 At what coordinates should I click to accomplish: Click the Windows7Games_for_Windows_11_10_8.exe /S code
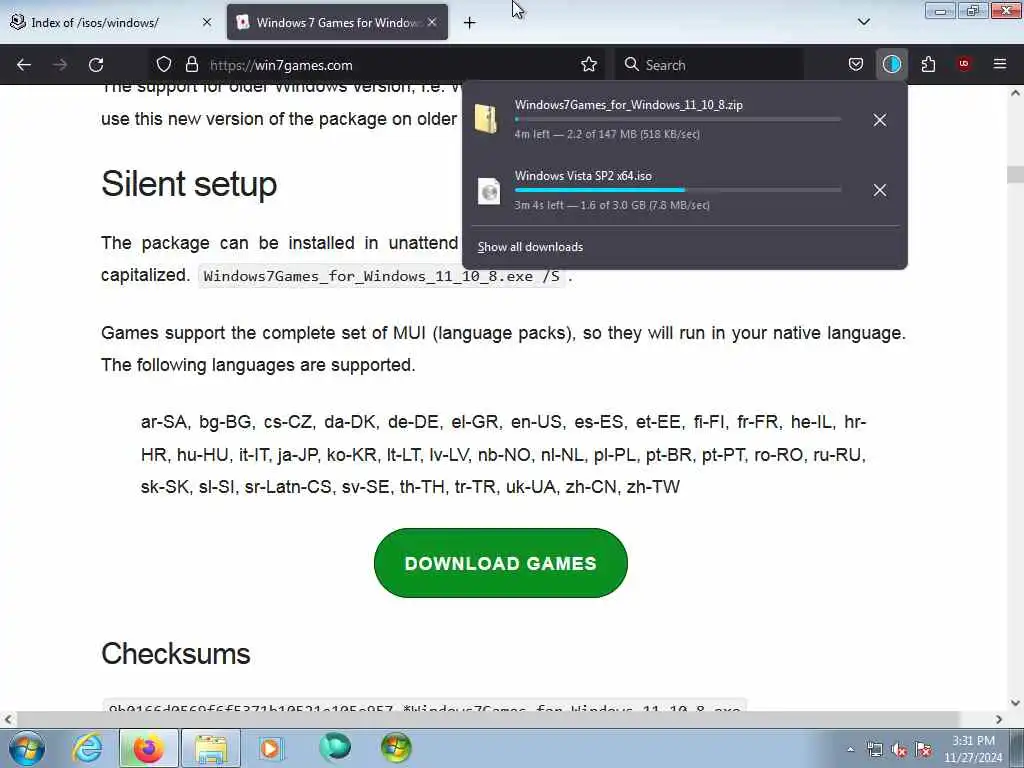pos(381,276)
